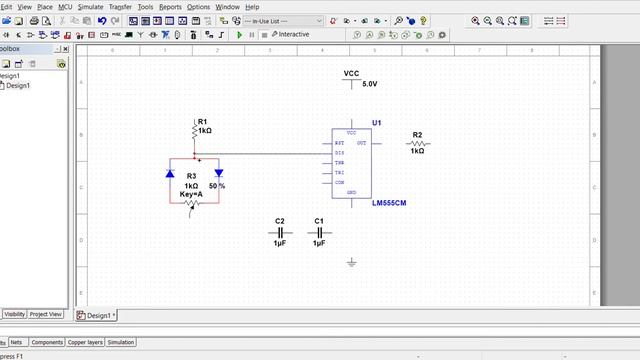Click the 50 % potentiometer value label
Viewport: 640px width, 360px height.
coord(217,186)
